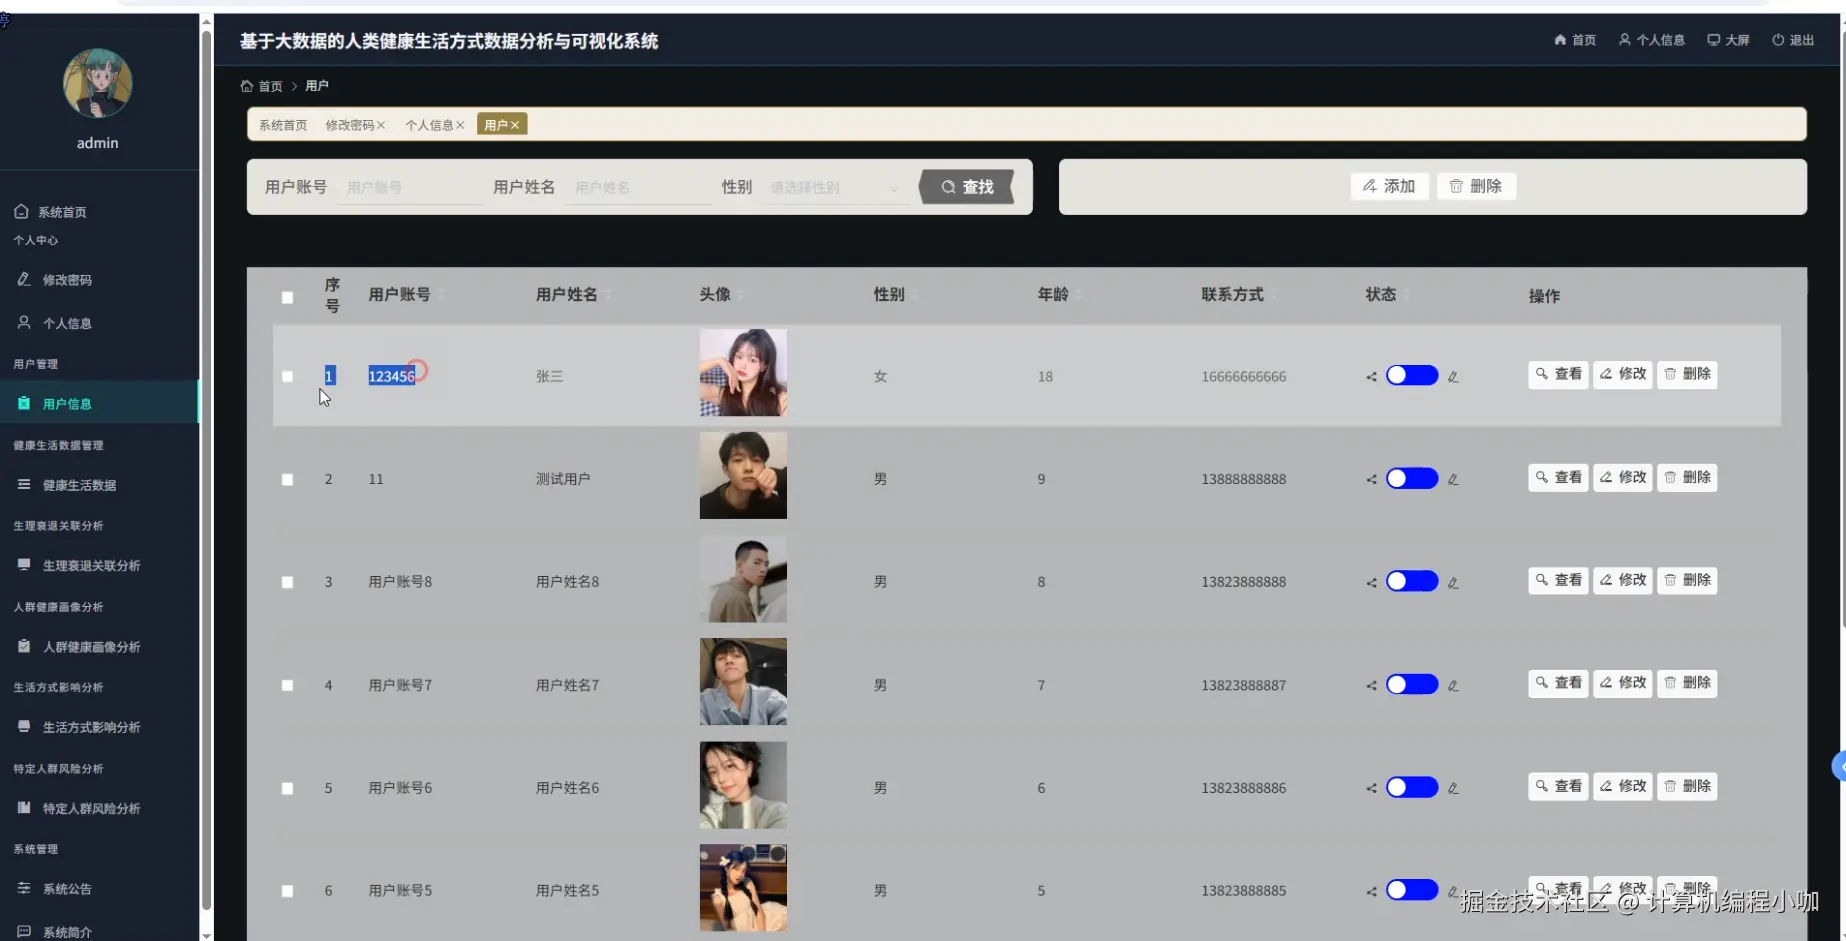Tick the checkbox for row 用户姓名7
1846x941 pixels.
click(287, 686)
